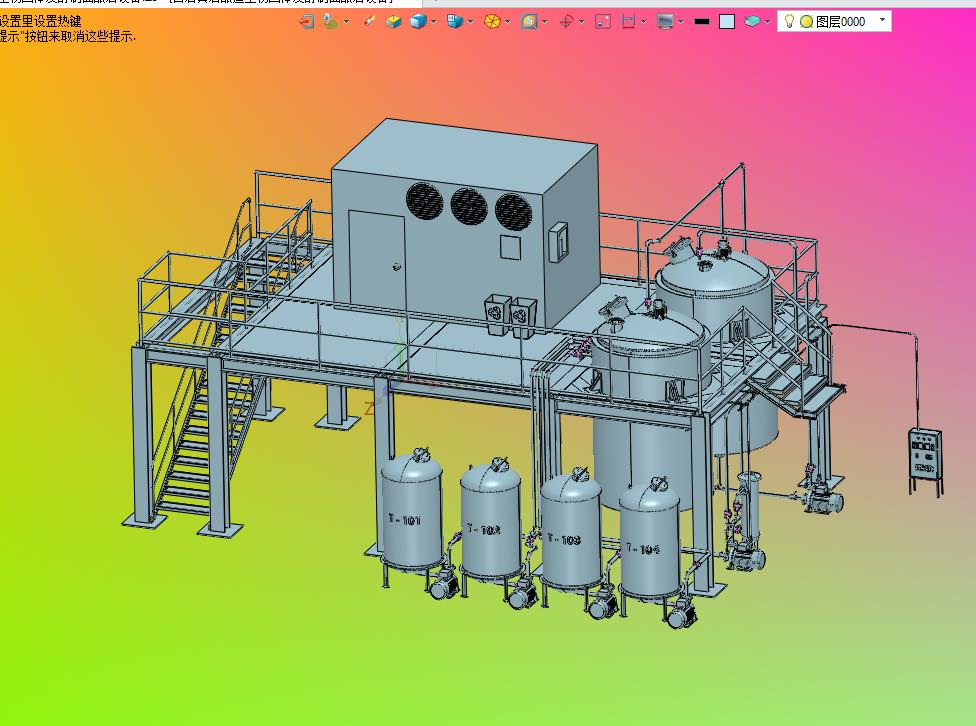
Task: Toggle the layer lightbulb visibility icon
Action: tap(788, 21)
